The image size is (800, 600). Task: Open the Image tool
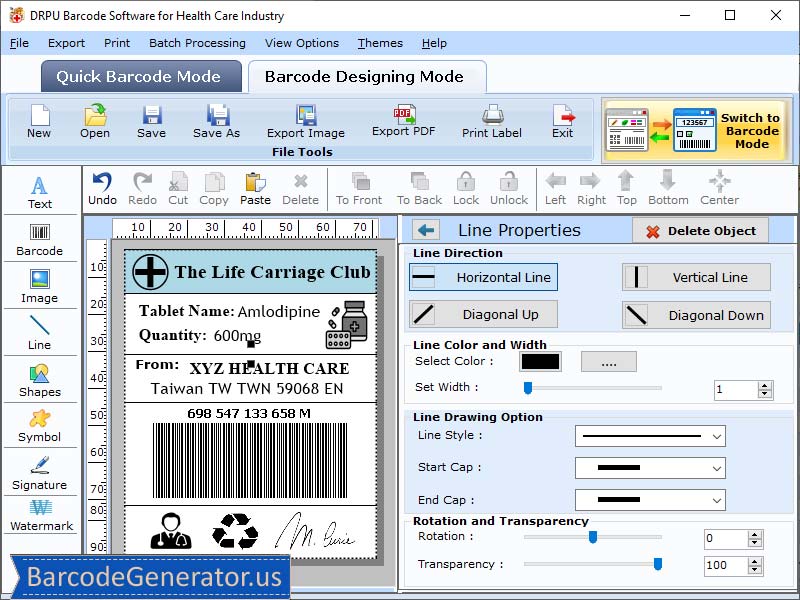(x=40, y=287)
